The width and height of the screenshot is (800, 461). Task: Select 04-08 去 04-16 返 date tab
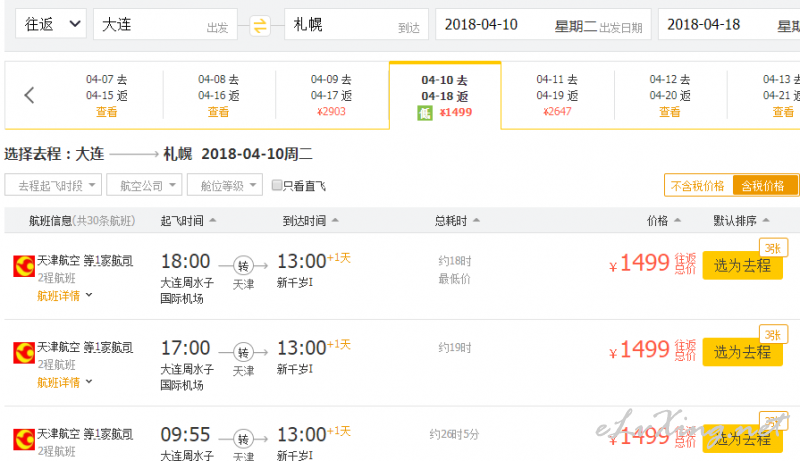tap(218, 95)
